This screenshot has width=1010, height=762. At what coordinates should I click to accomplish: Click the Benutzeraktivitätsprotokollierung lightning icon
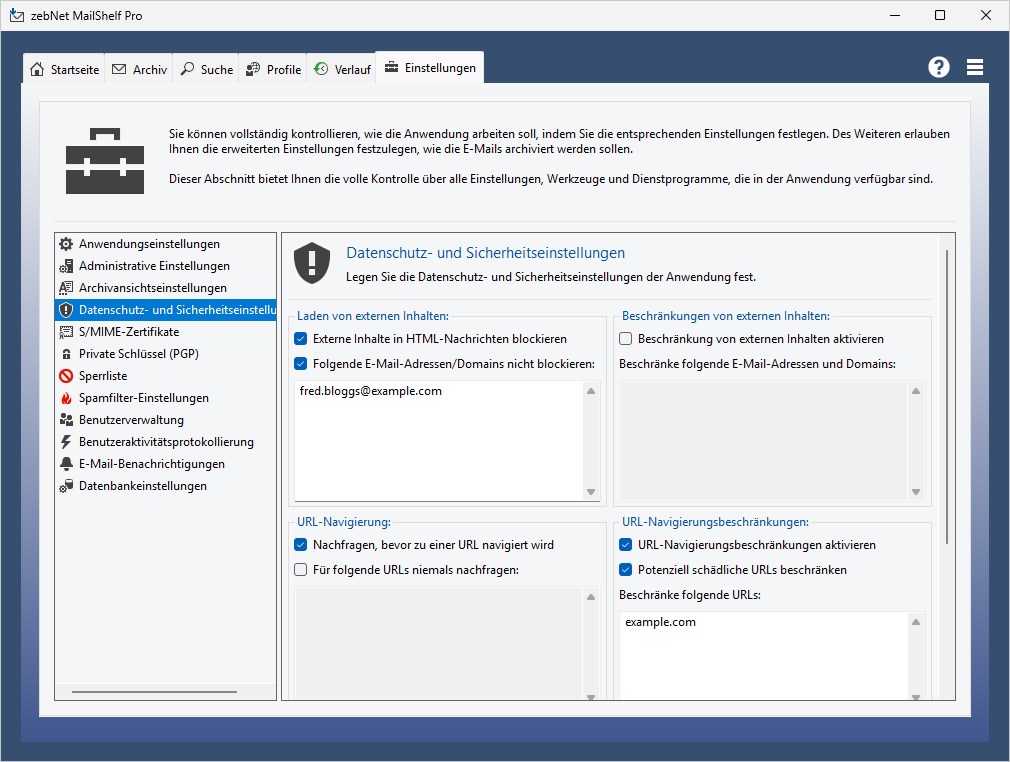66,442
